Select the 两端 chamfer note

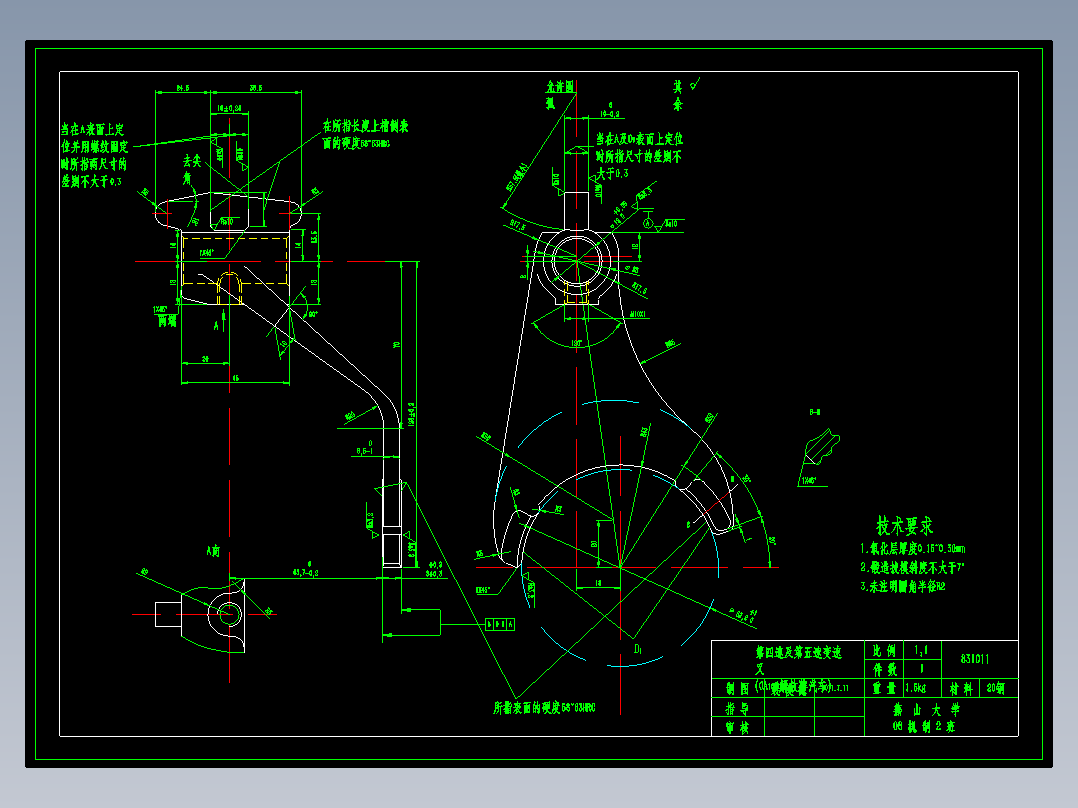(x=167, y=321)
